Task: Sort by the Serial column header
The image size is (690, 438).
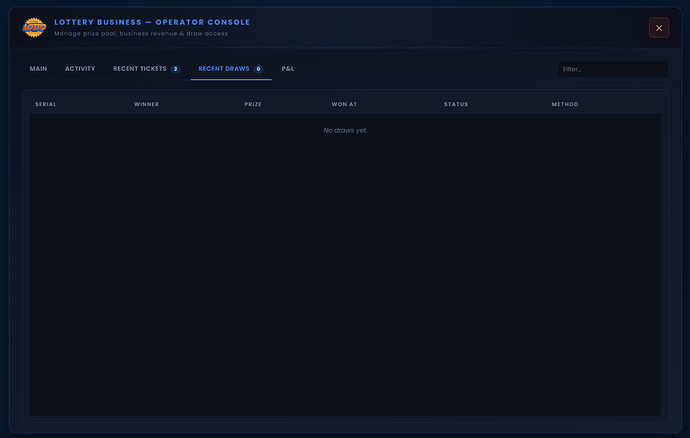Action: click(x=46, y=104)
